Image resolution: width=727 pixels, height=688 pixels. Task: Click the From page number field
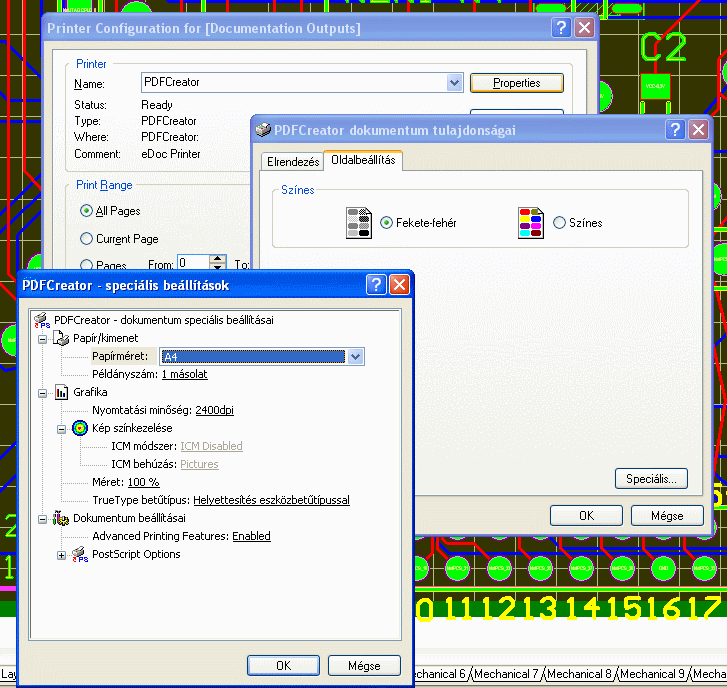click(x=194, y=263)
